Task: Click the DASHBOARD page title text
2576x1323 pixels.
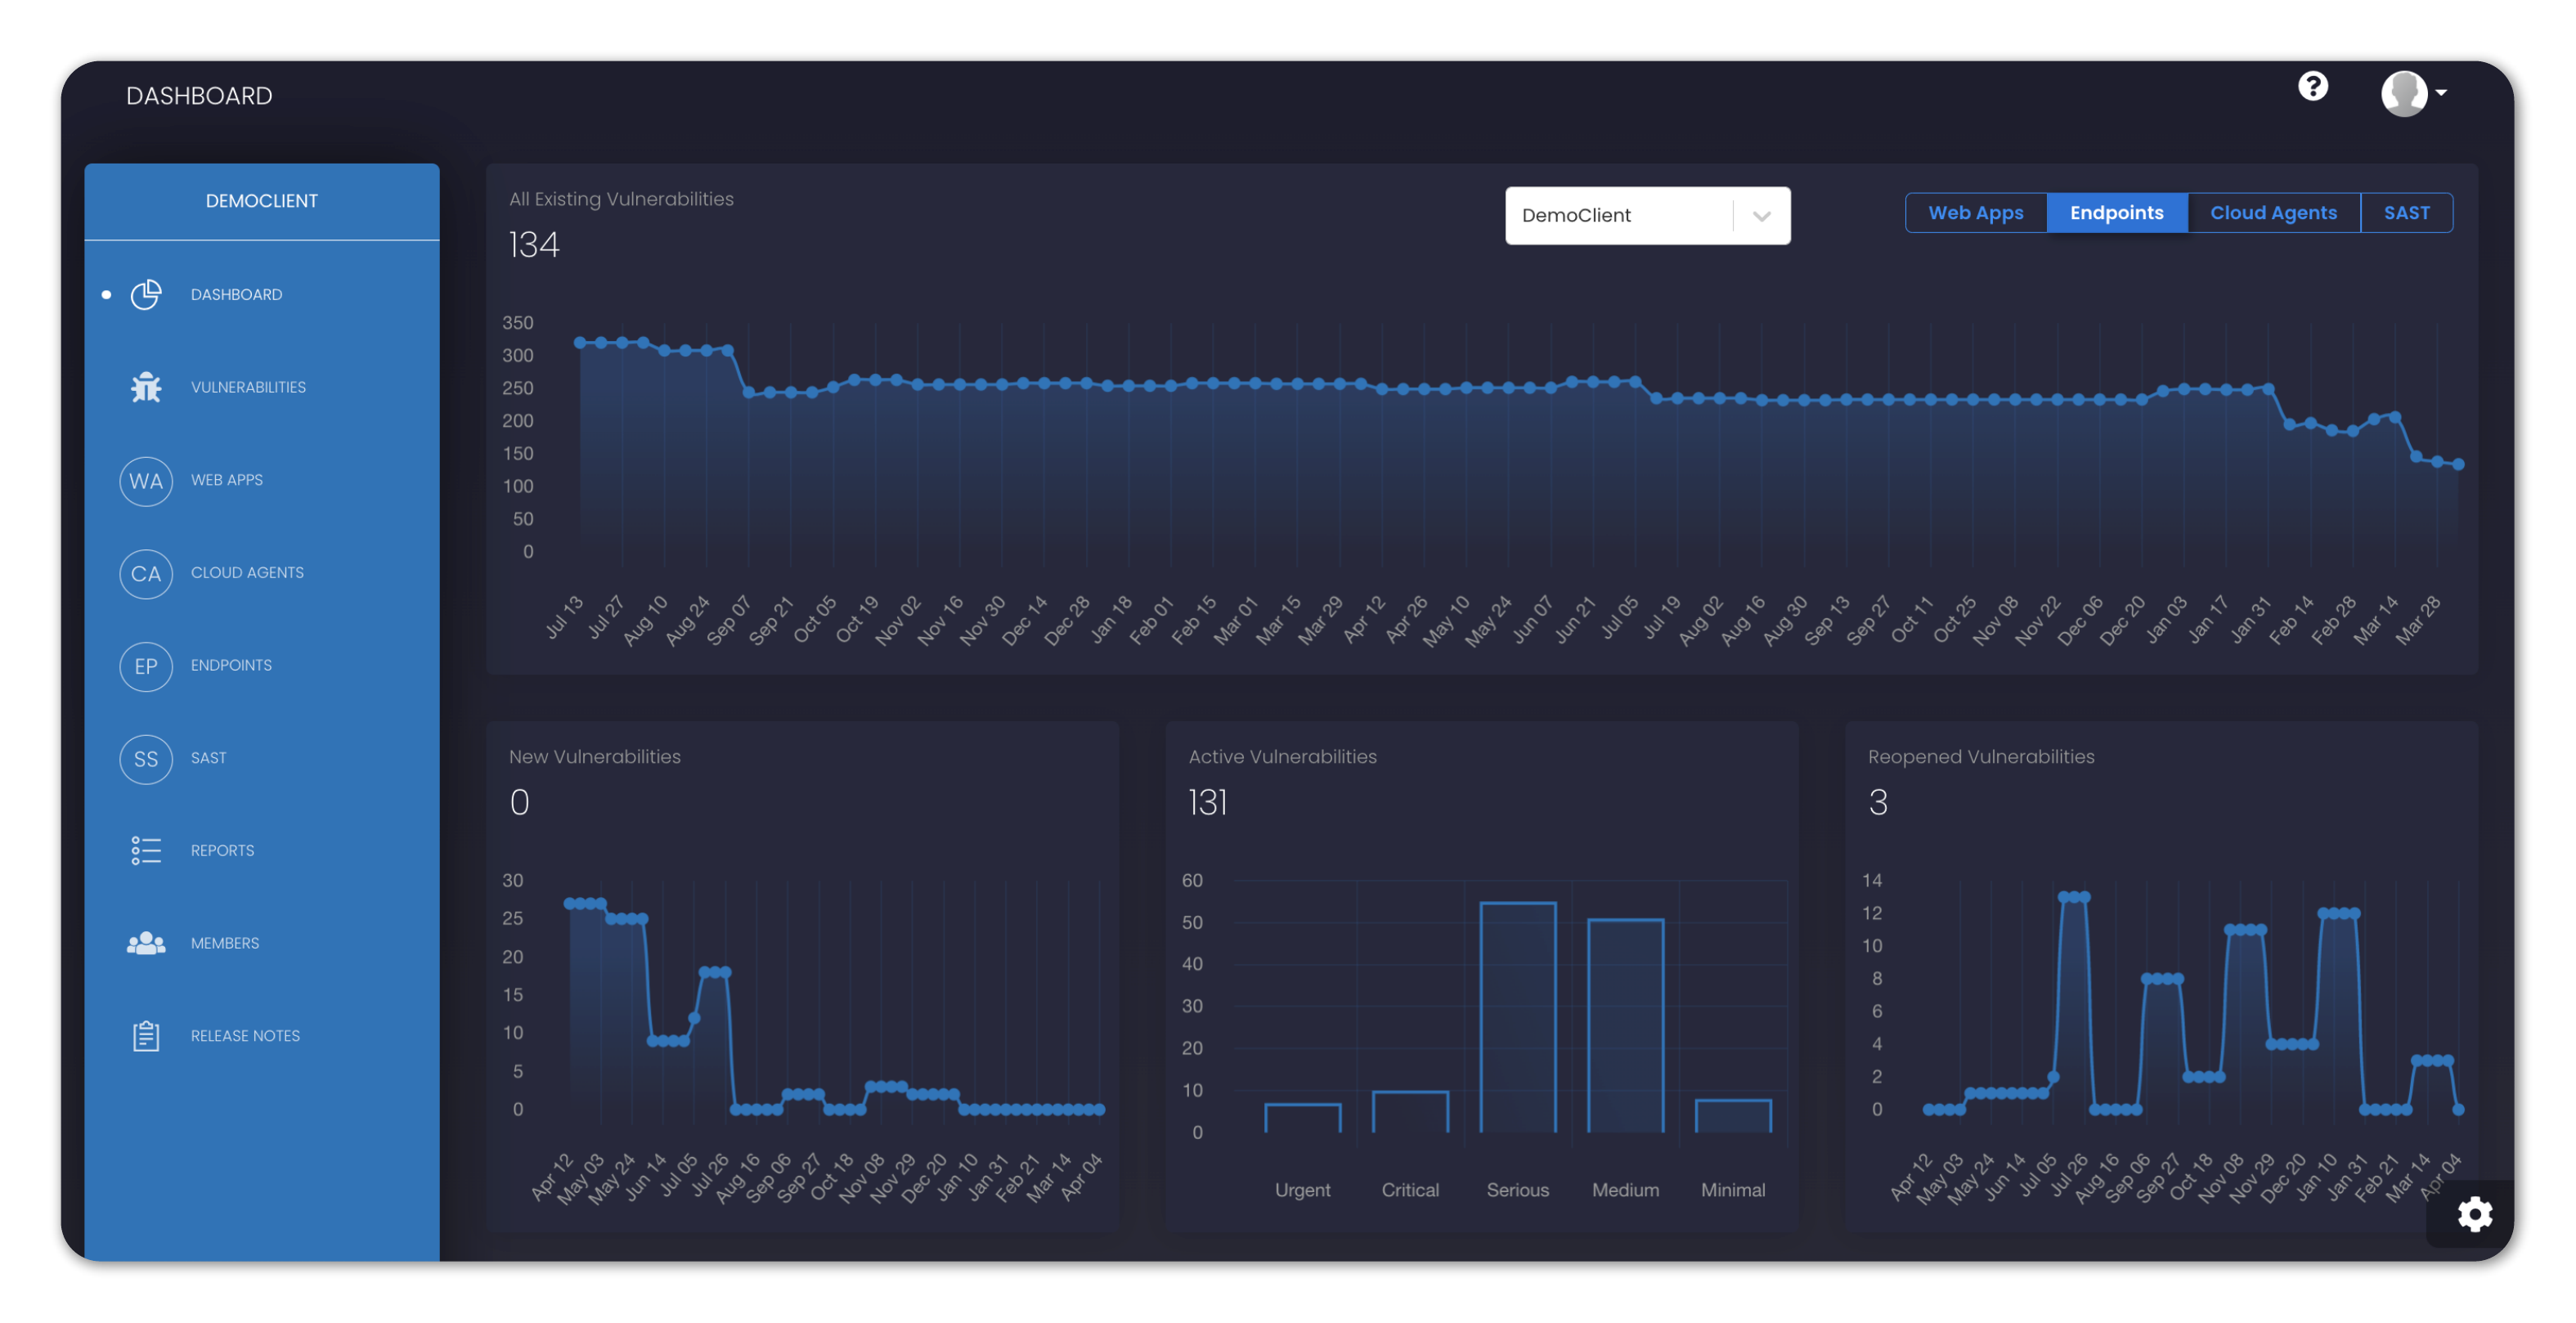Action: [x=199, y=96]
